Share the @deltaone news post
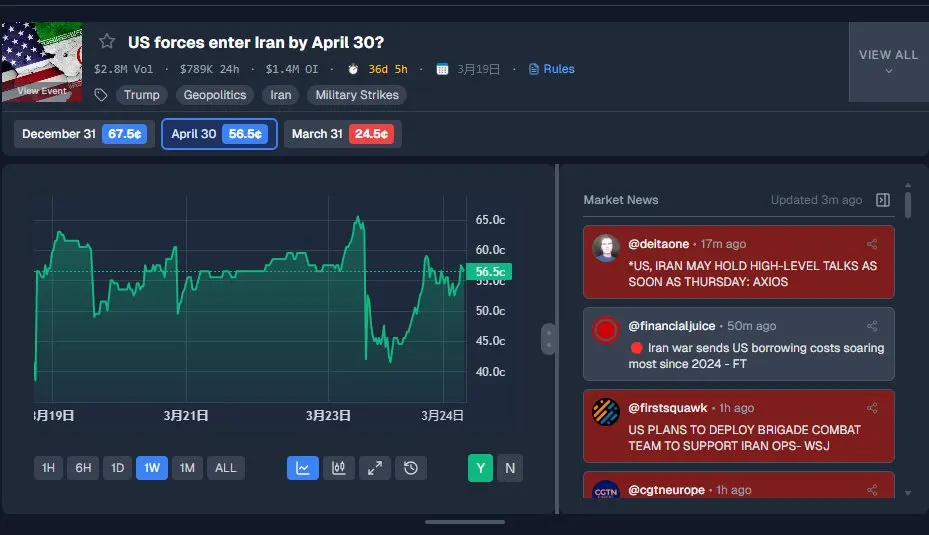929x535 pixels. click(x=872, y=244)
